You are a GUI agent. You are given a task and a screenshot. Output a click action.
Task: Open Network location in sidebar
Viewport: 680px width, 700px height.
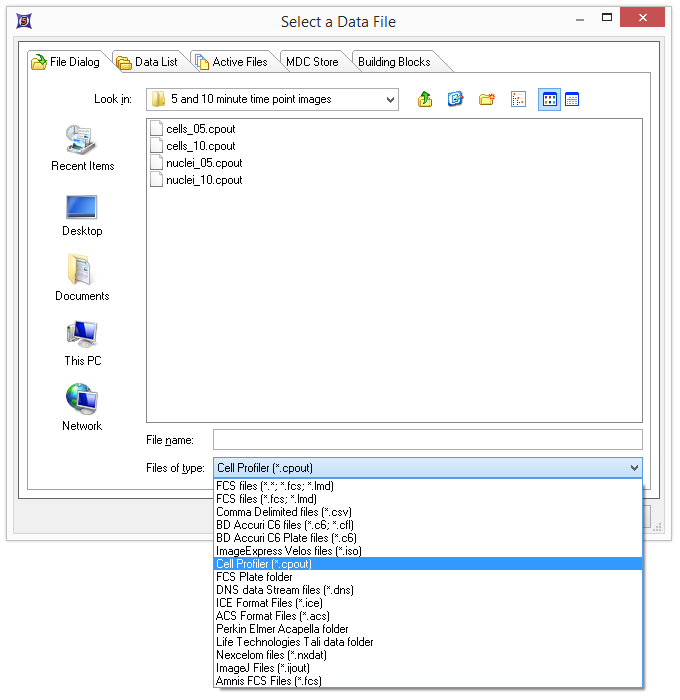82,408
